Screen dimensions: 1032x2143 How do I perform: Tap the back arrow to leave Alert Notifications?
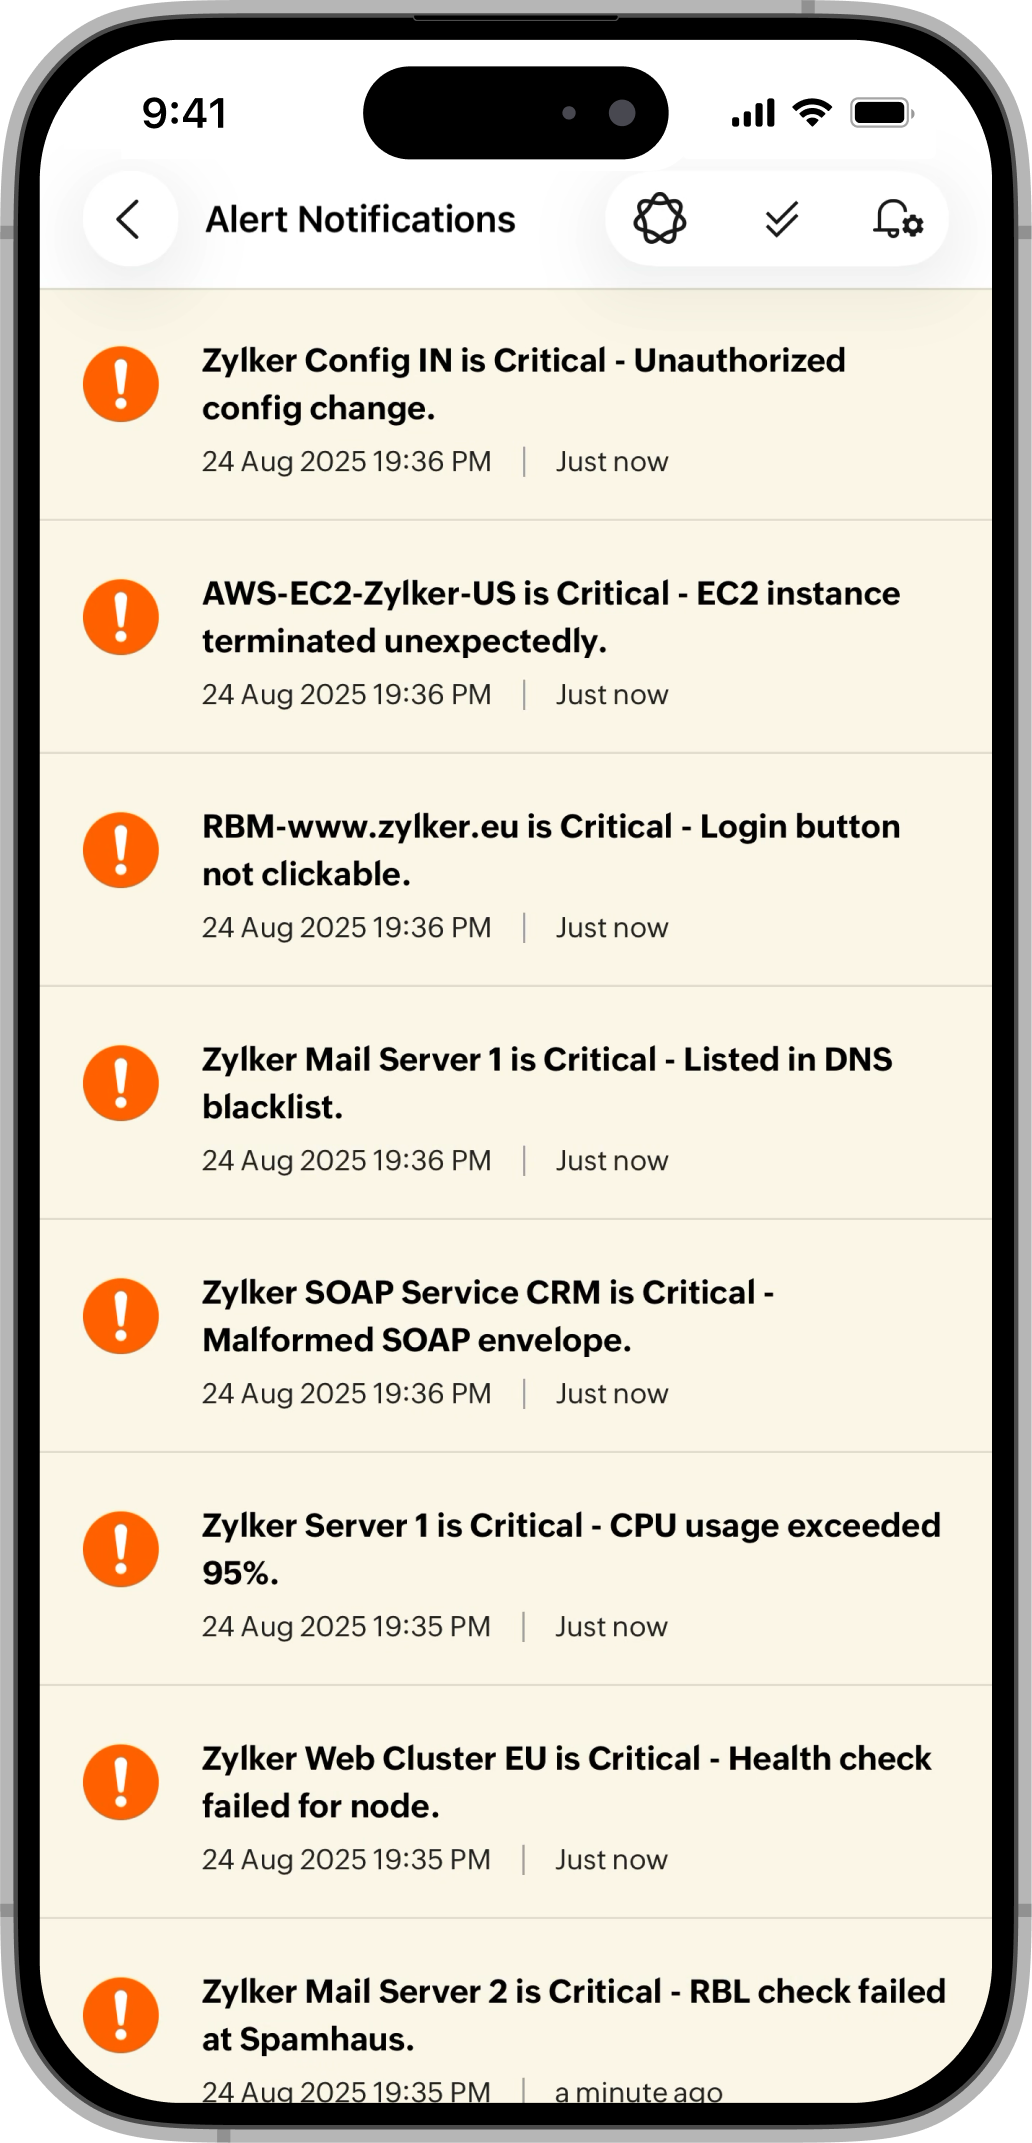(128, 218)
